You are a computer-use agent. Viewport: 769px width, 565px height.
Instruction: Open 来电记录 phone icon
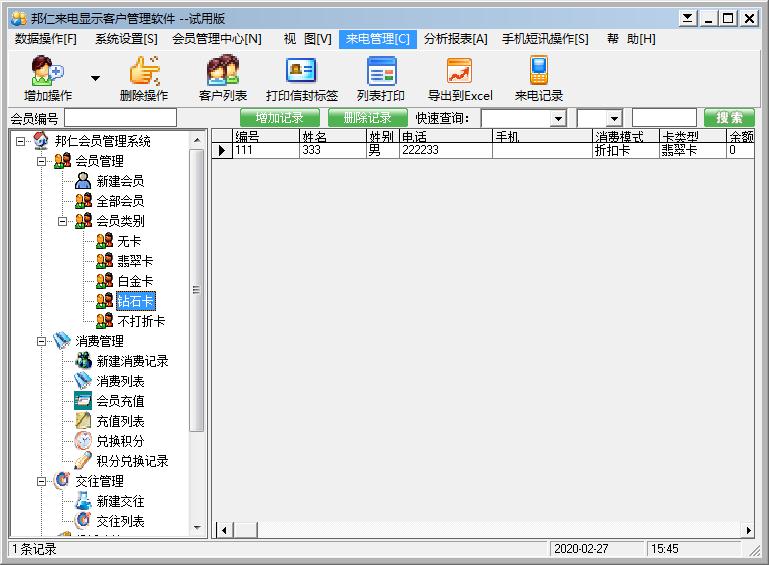pos(538,71)
